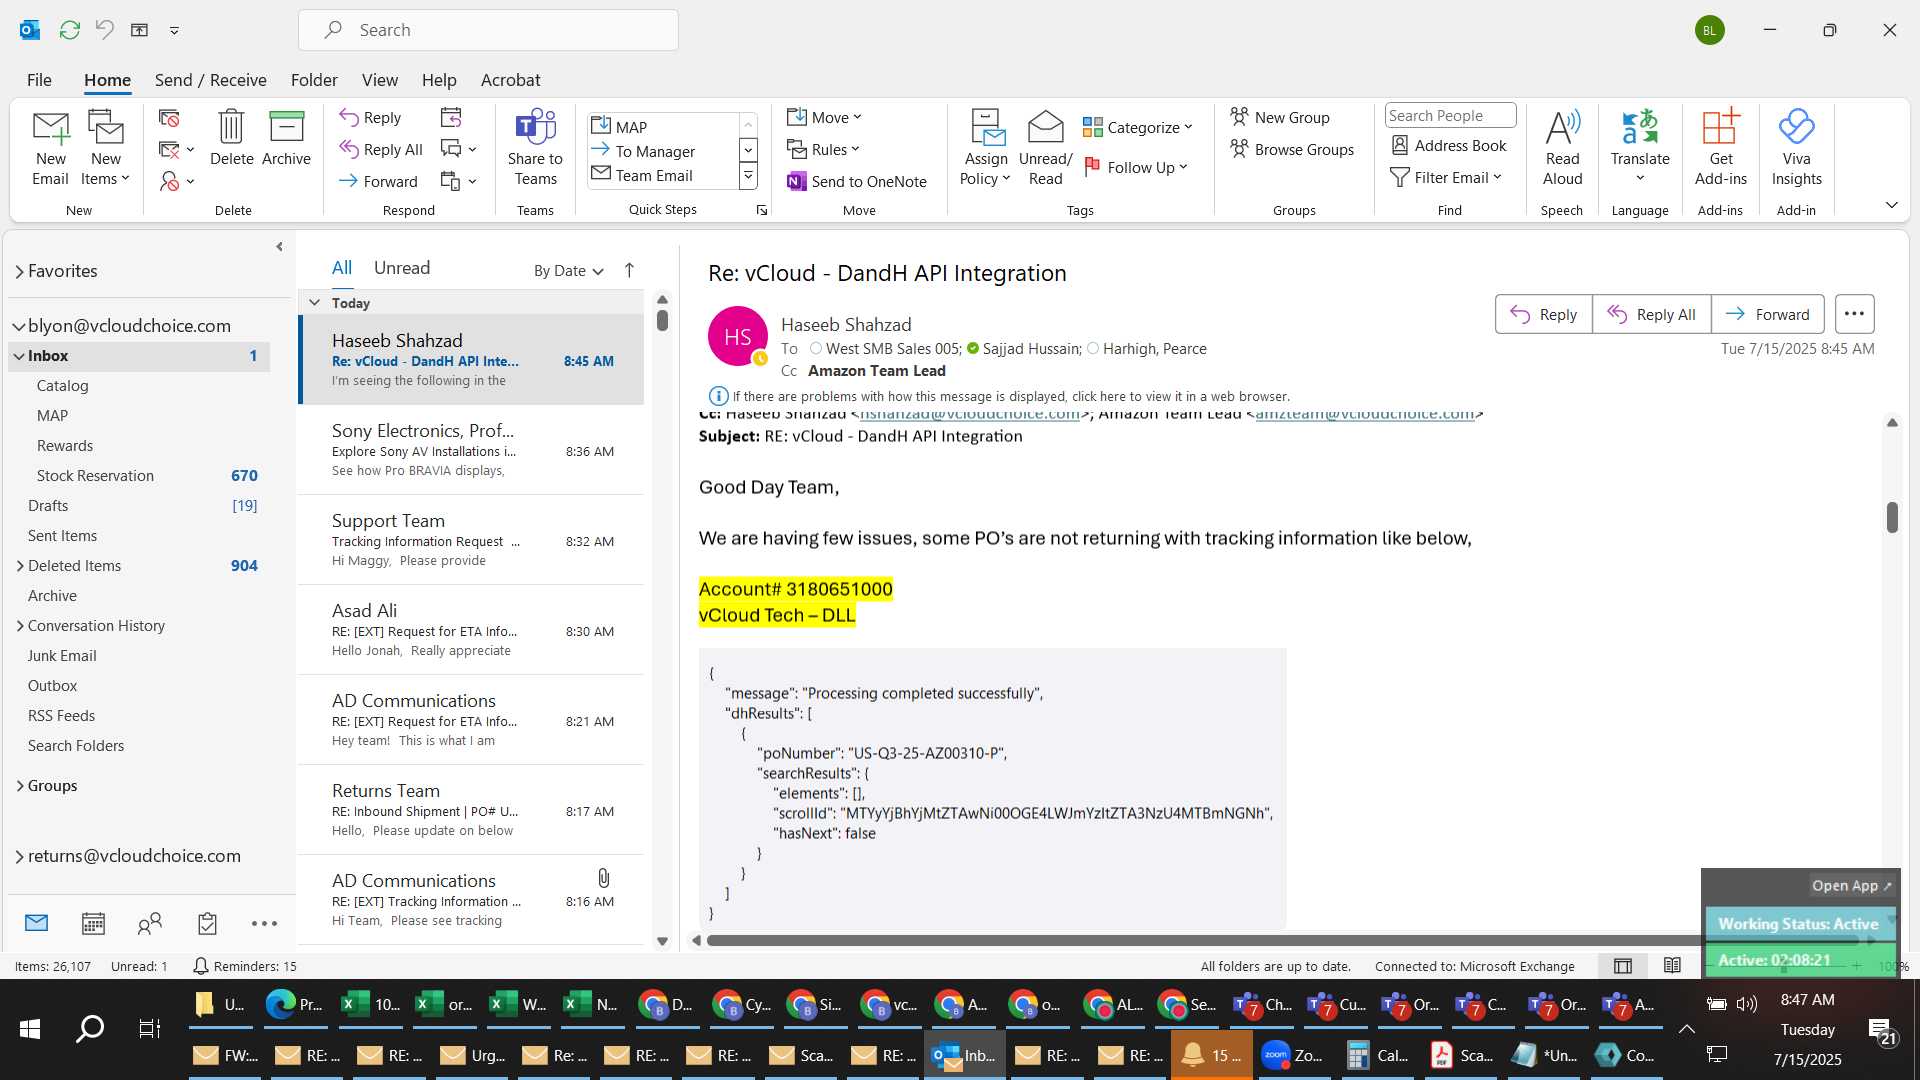The image size is (1920, 1080).
Task: Click Forward in Respond ribbon group
Action: pyautogui.click(x=378, y=181)
